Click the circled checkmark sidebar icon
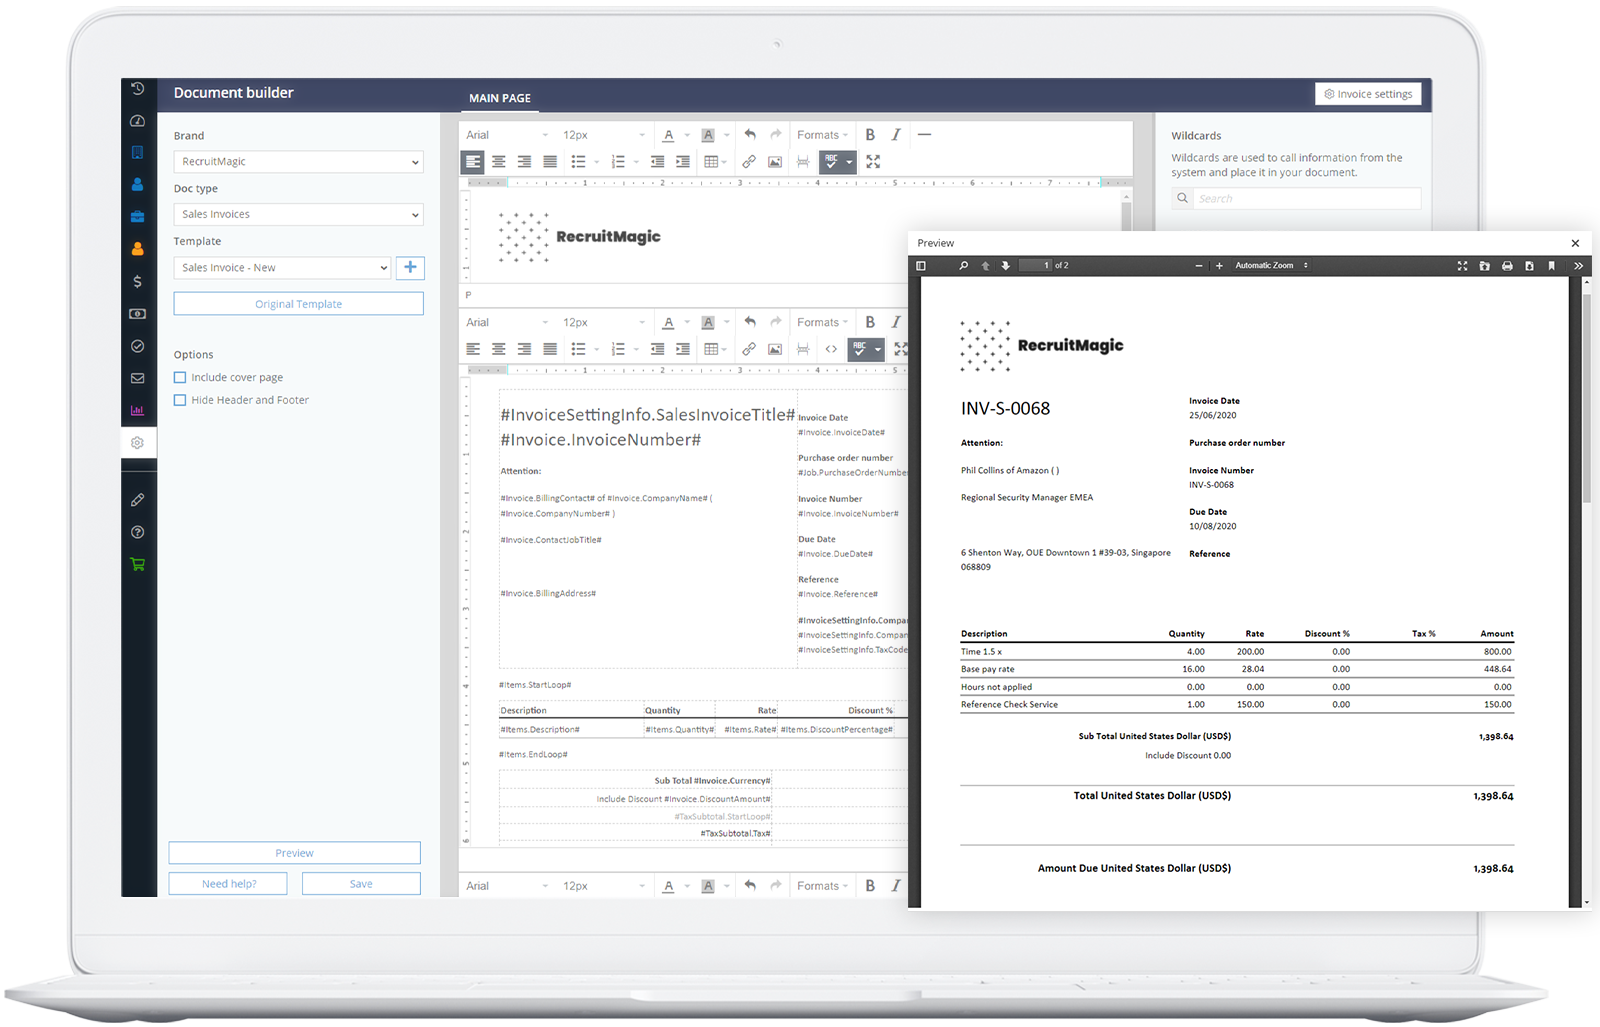The image size is (1600, 1027). (x=138, y=346)
